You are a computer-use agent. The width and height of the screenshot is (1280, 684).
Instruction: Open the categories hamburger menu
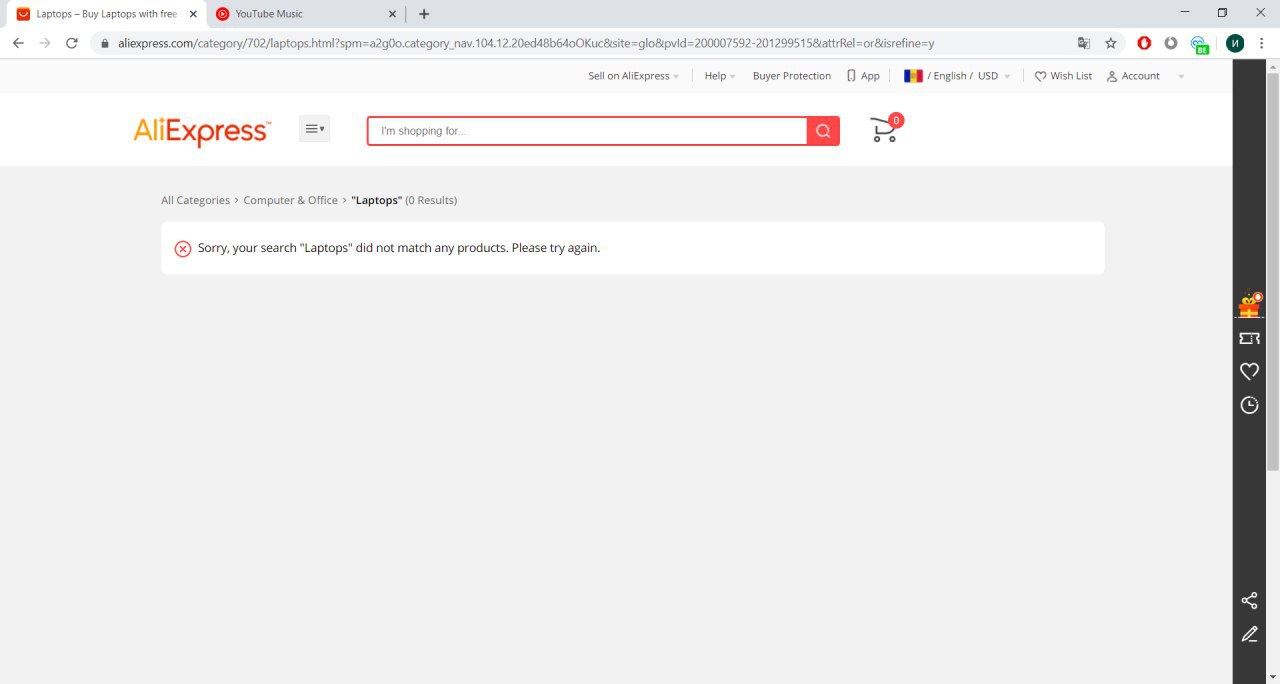(315, 129)
